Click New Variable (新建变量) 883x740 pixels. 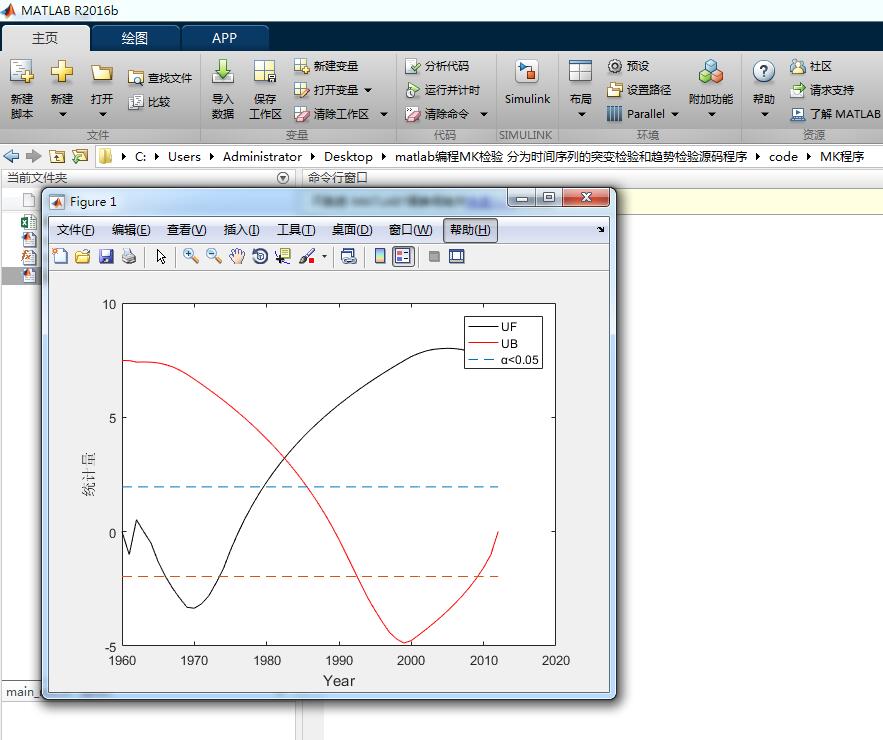(x=325, y=66)
